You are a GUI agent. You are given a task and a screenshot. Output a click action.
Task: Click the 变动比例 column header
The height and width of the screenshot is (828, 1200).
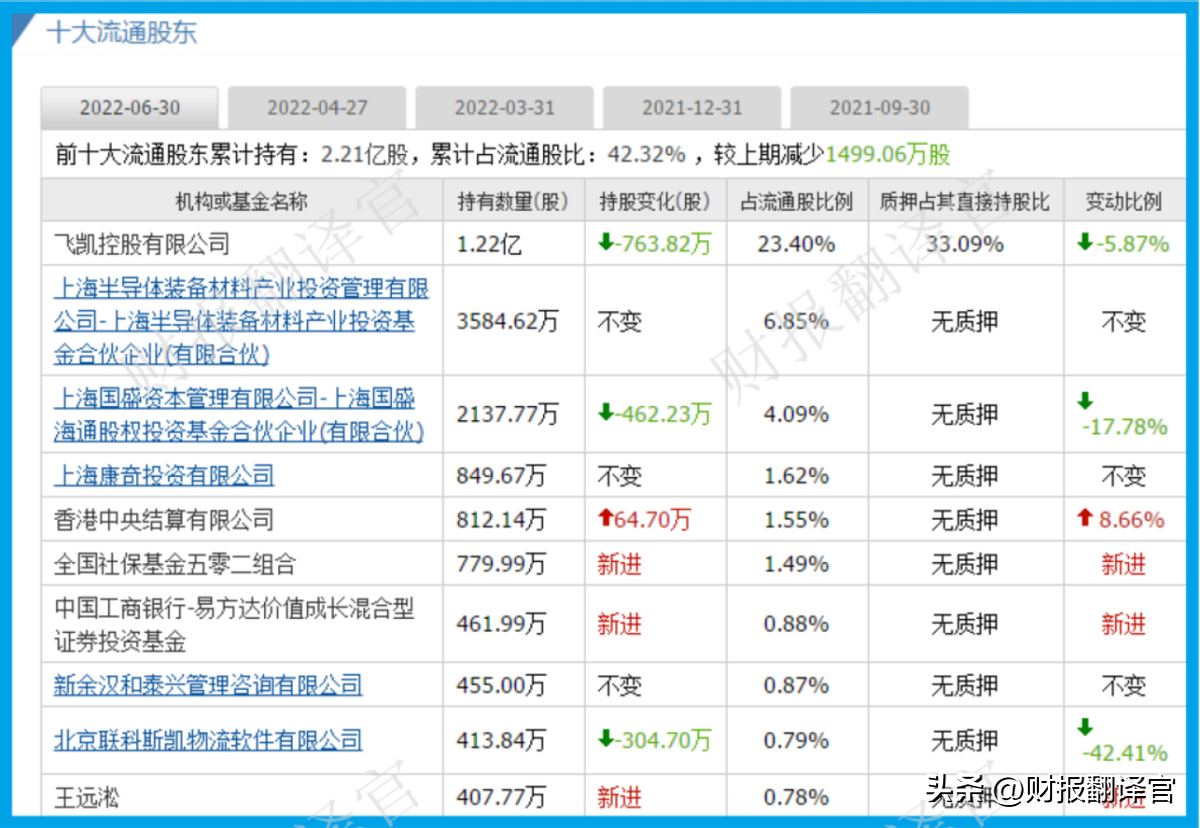1124,201
